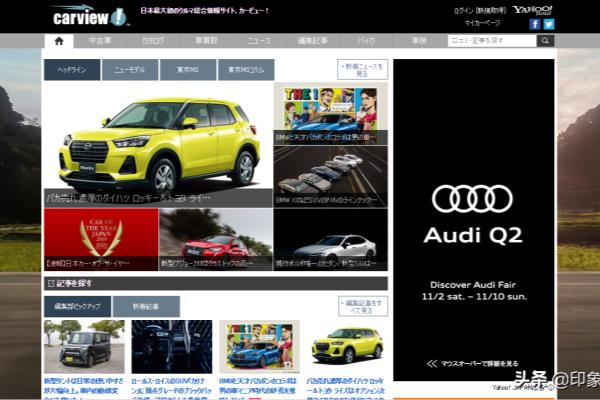Viewport: 600px width, 400px height.
Task: Click the ロールス・ロイス article title link
Action: pyautogui.click(x=171, y=389)
